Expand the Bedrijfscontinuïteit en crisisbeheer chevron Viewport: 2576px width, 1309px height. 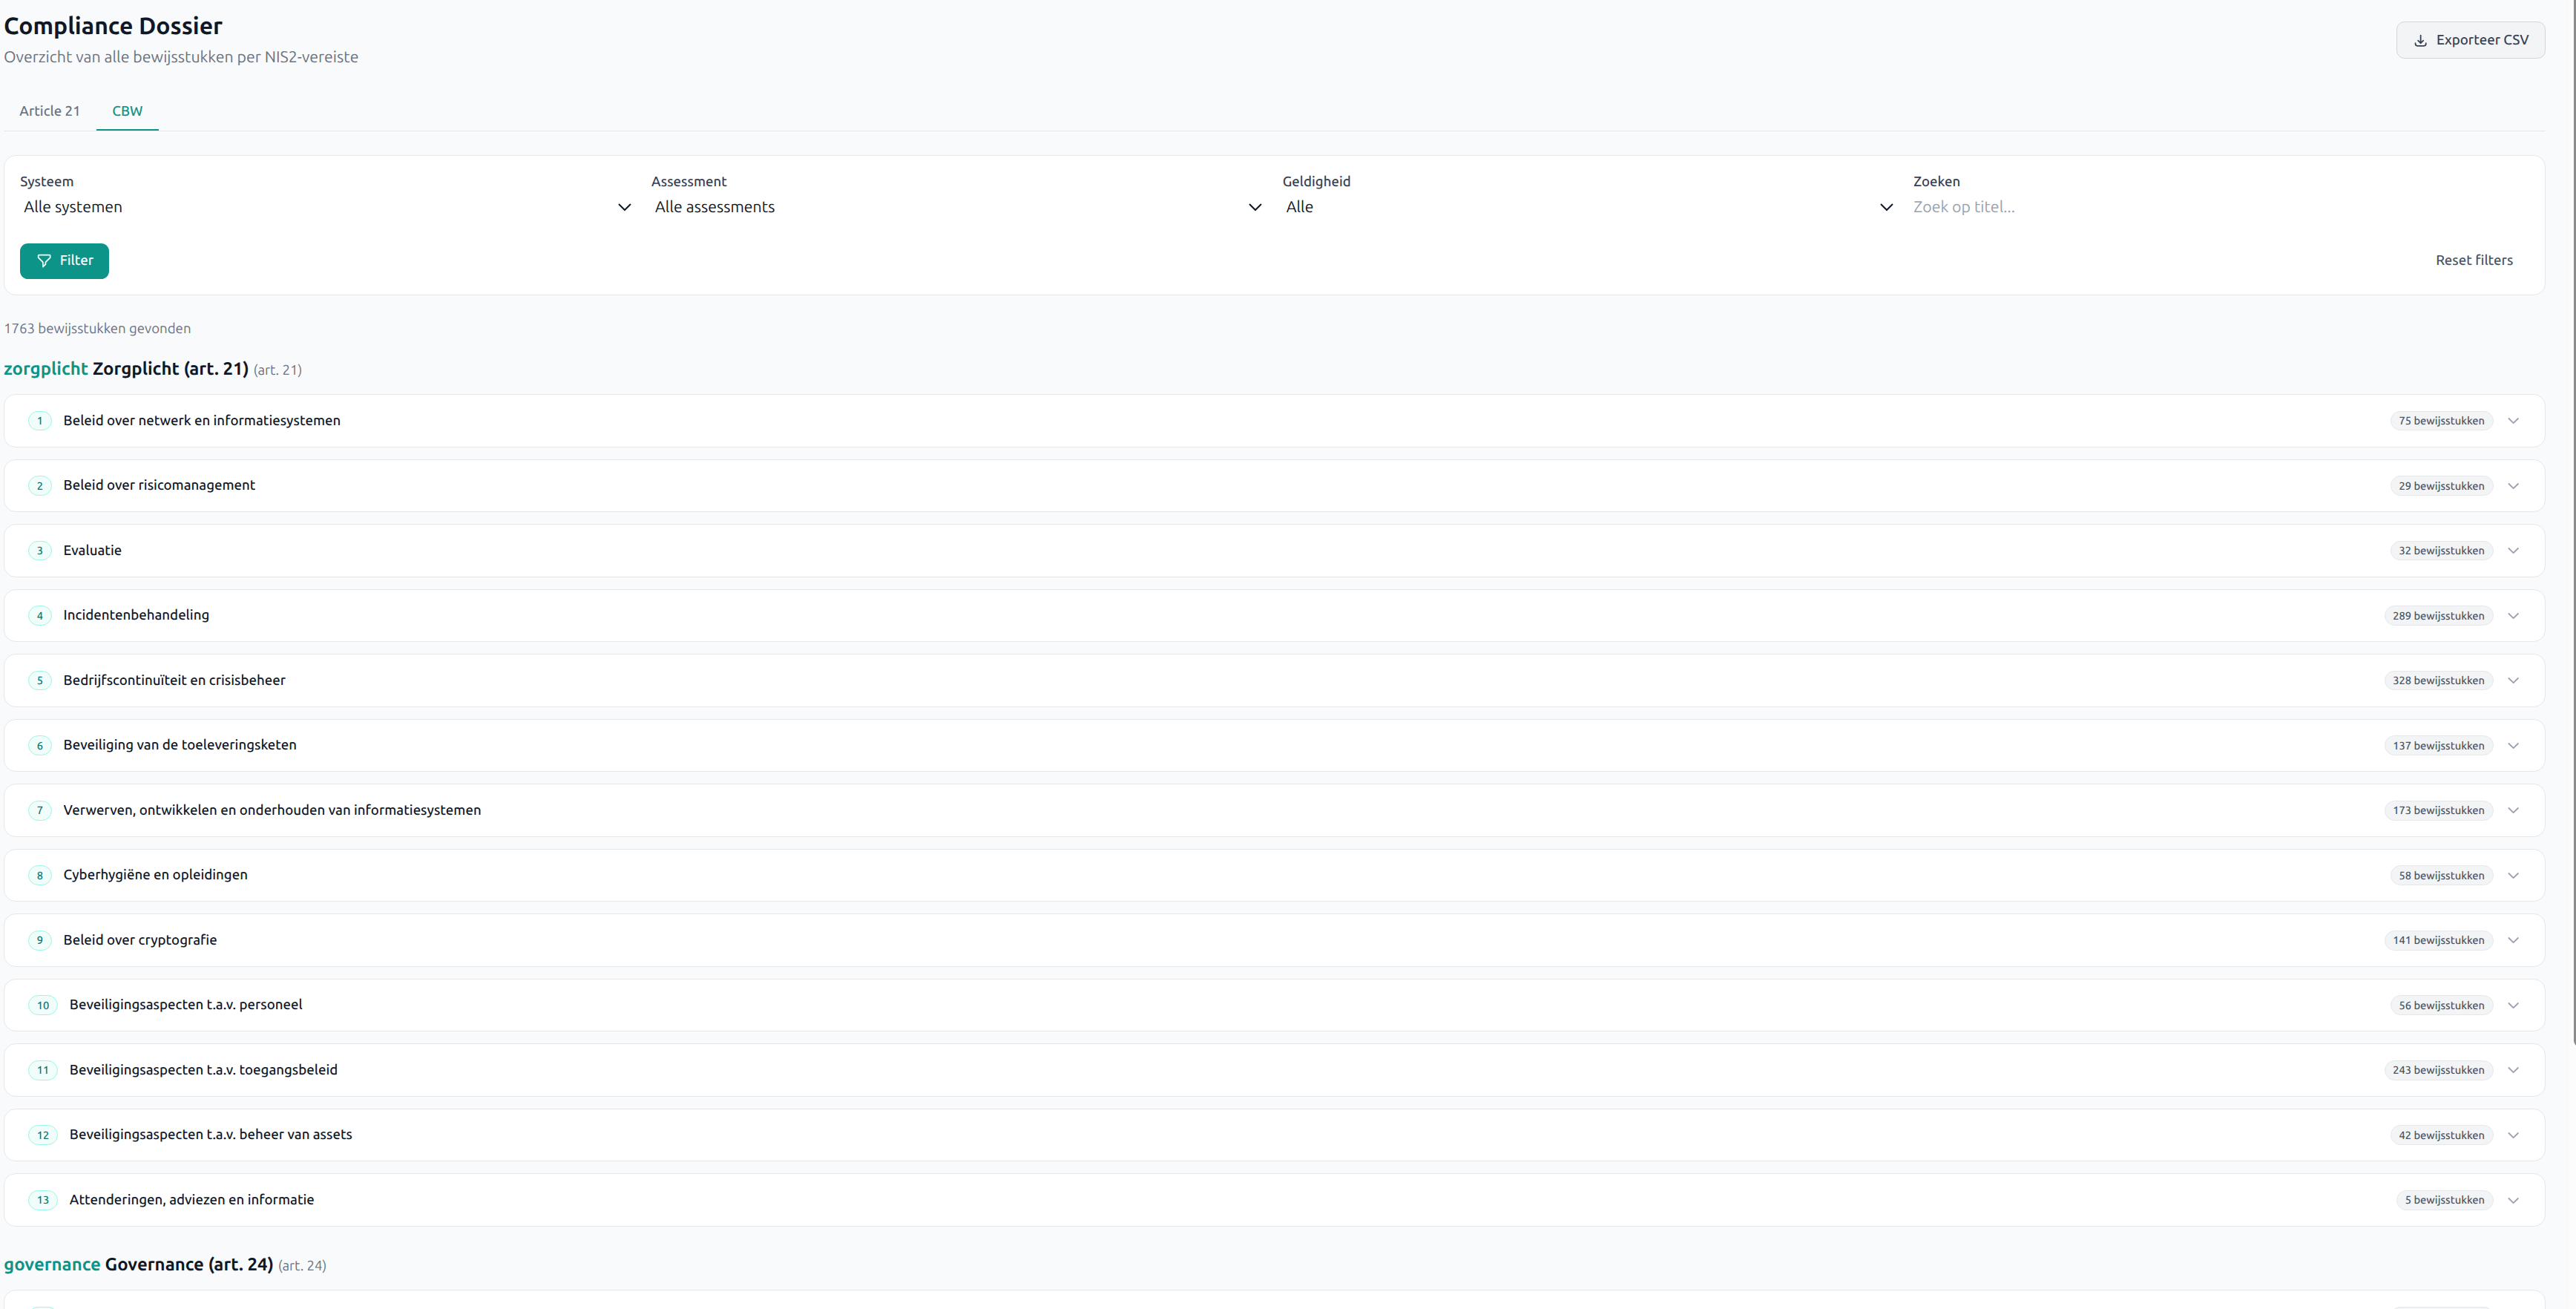2513,681
